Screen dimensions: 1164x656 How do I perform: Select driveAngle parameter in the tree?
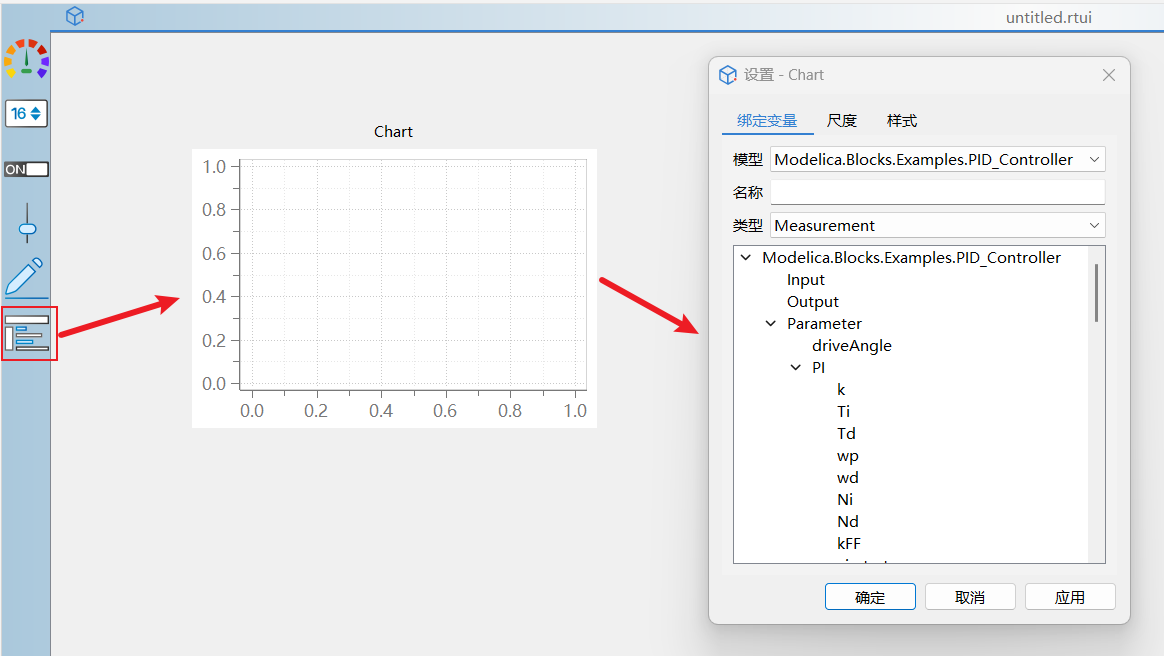[851, 346]
